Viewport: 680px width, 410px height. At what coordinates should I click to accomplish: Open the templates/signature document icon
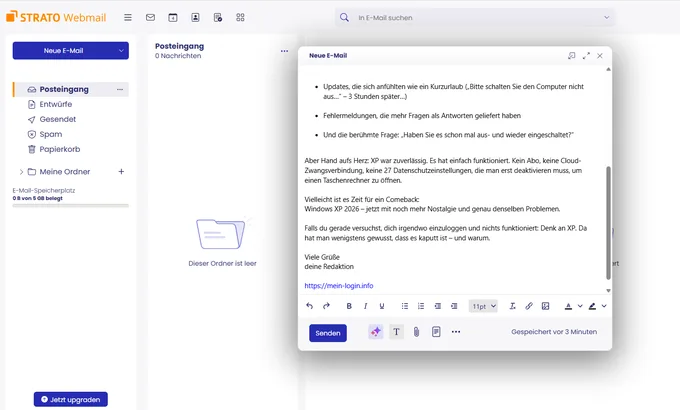tap(436, 332)
